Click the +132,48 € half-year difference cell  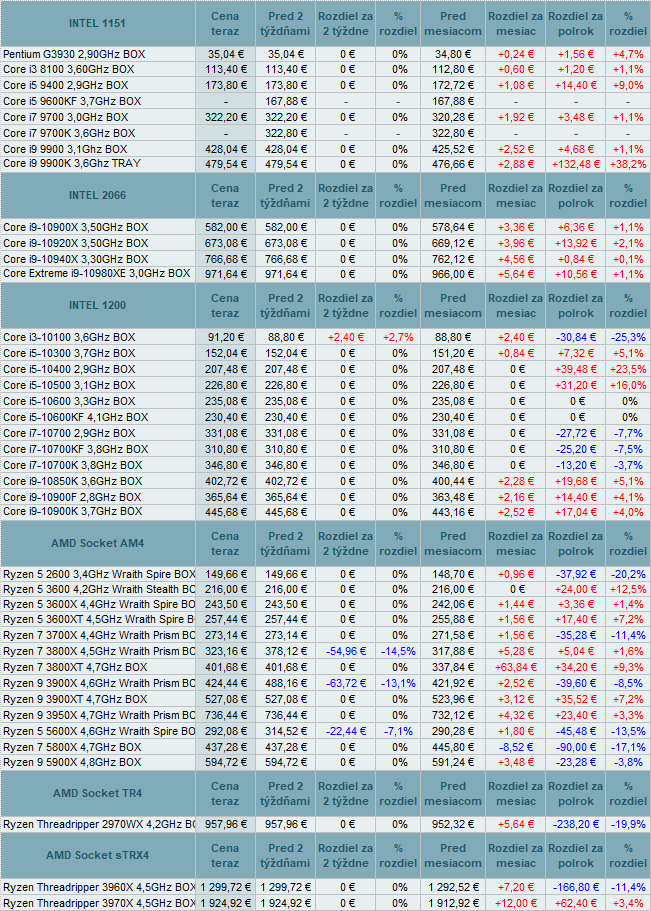575,164
